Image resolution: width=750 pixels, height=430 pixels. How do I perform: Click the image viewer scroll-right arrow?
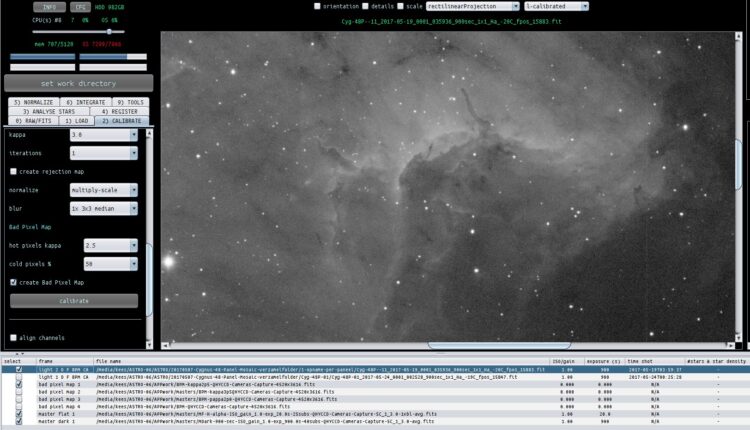(x=730, y=345)
